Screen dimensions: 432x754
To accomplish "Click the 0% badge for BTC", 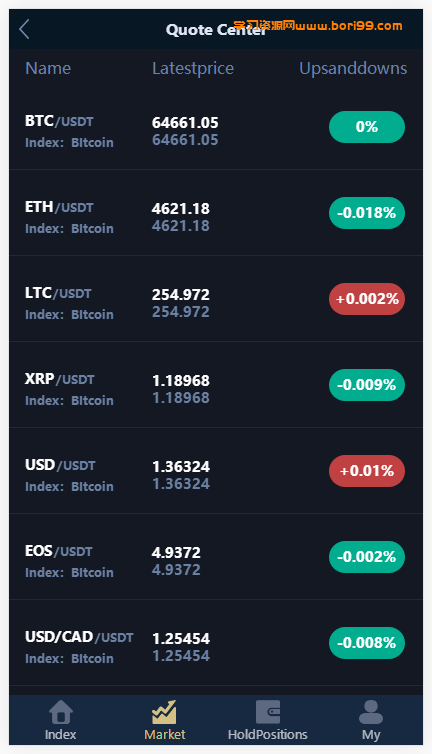I will coord(367,127).
